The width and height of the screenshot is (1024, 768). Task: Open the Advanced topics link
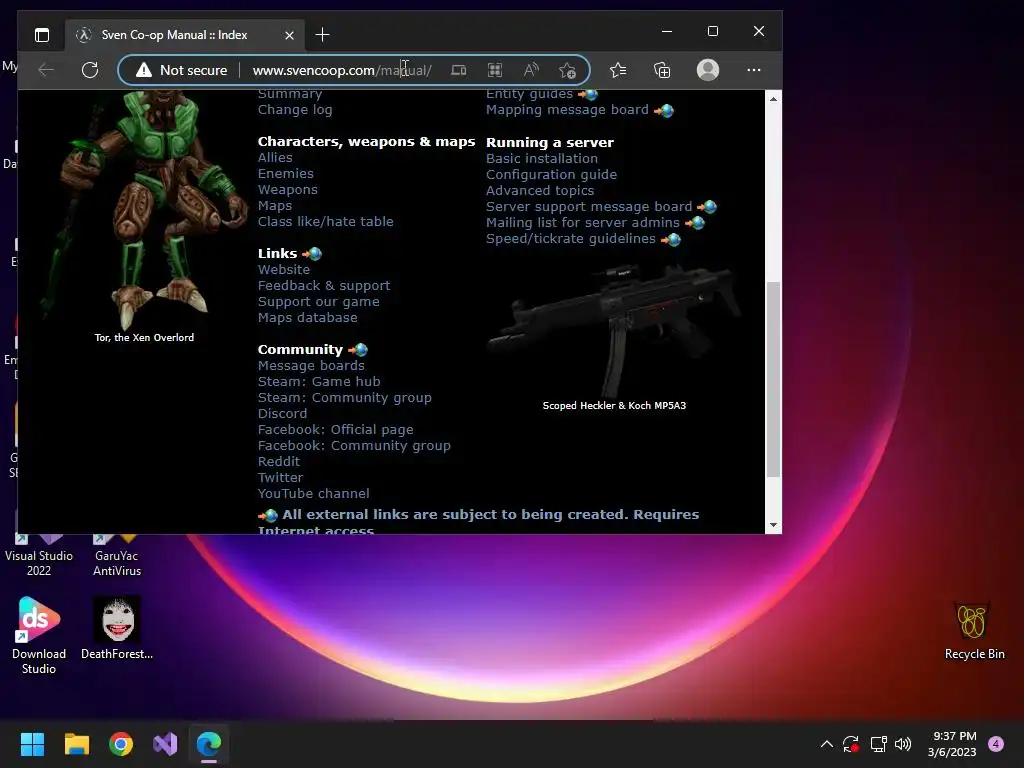tap(540, 191)
